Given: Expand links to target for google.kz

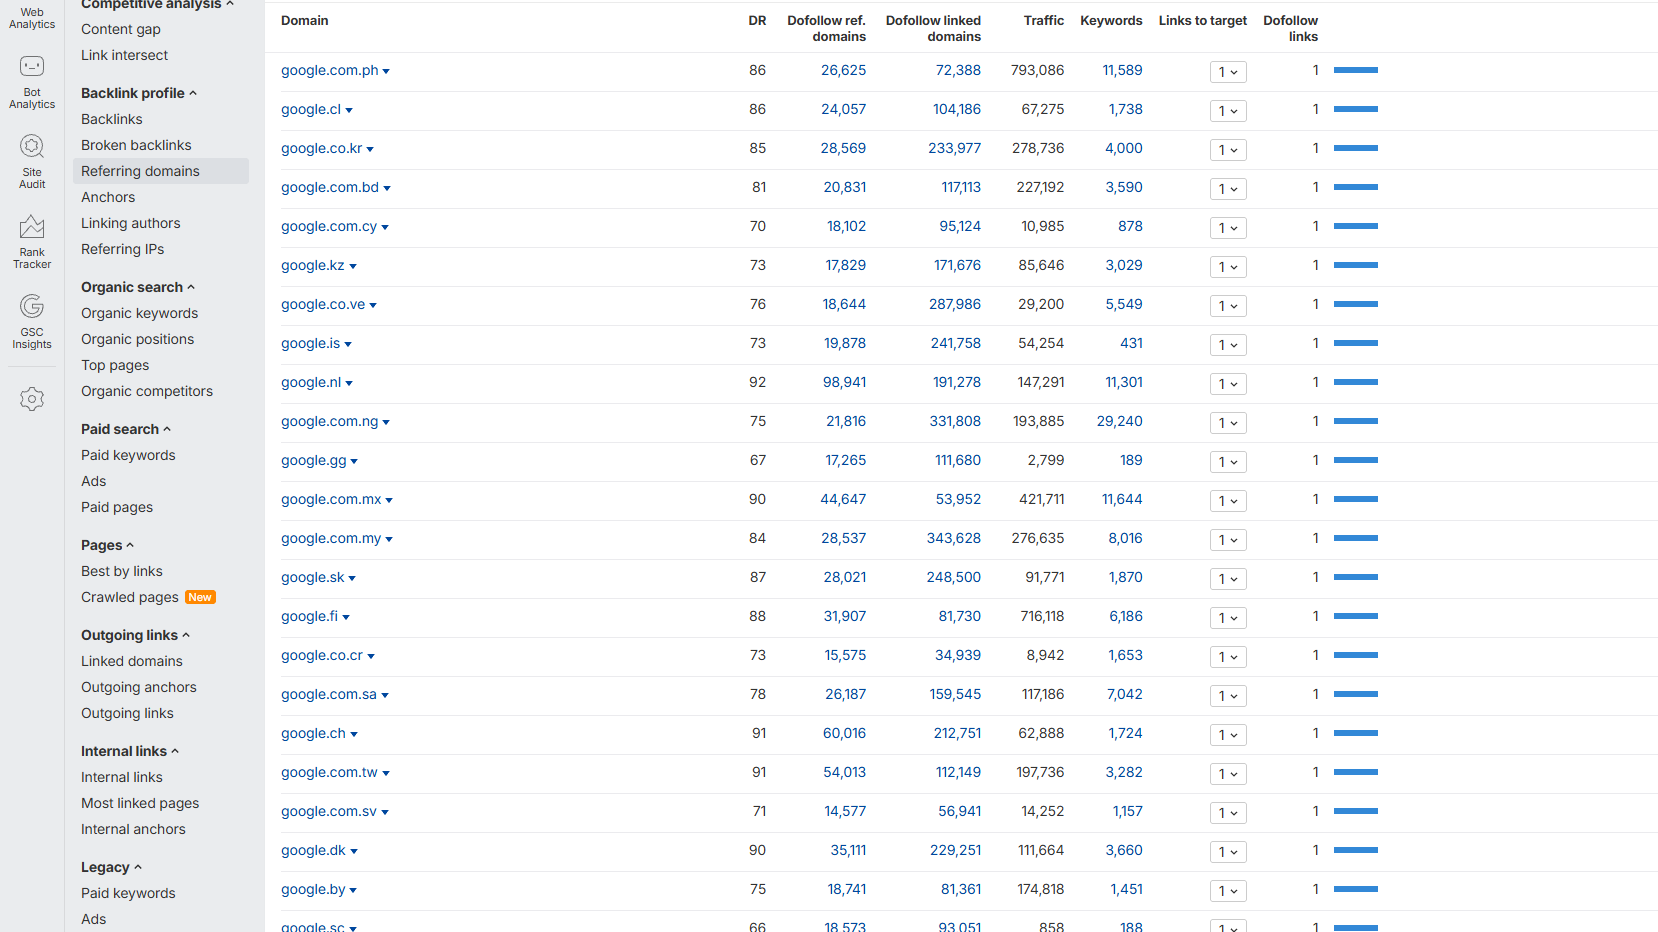Looking at the screenshot, I should (1228, 267).
